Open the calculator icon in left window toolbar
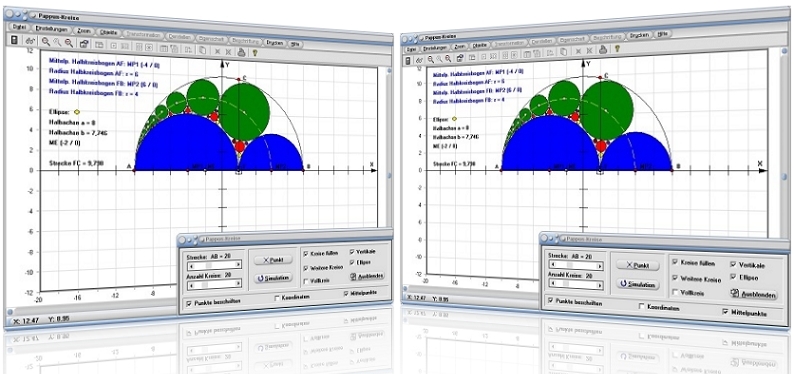Screen dimensions: 794x374 [14, 40]
